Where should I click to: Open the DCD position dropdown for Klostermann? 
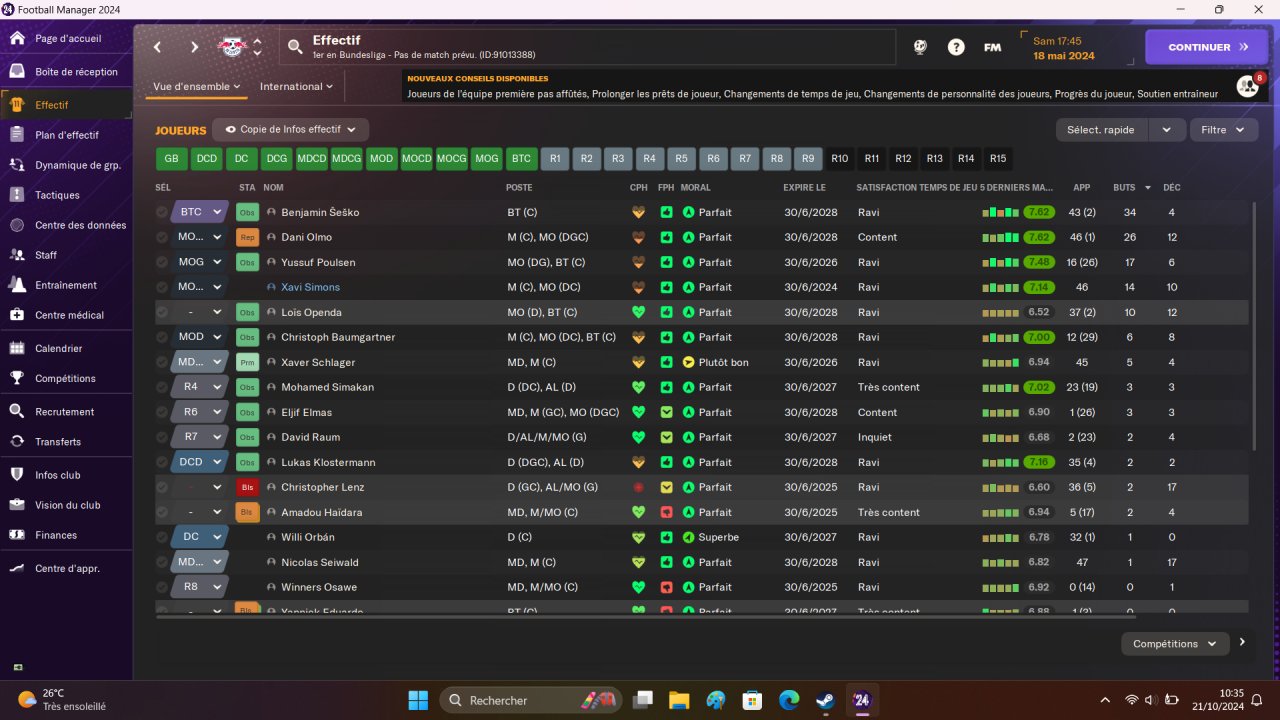click(200, 462)
